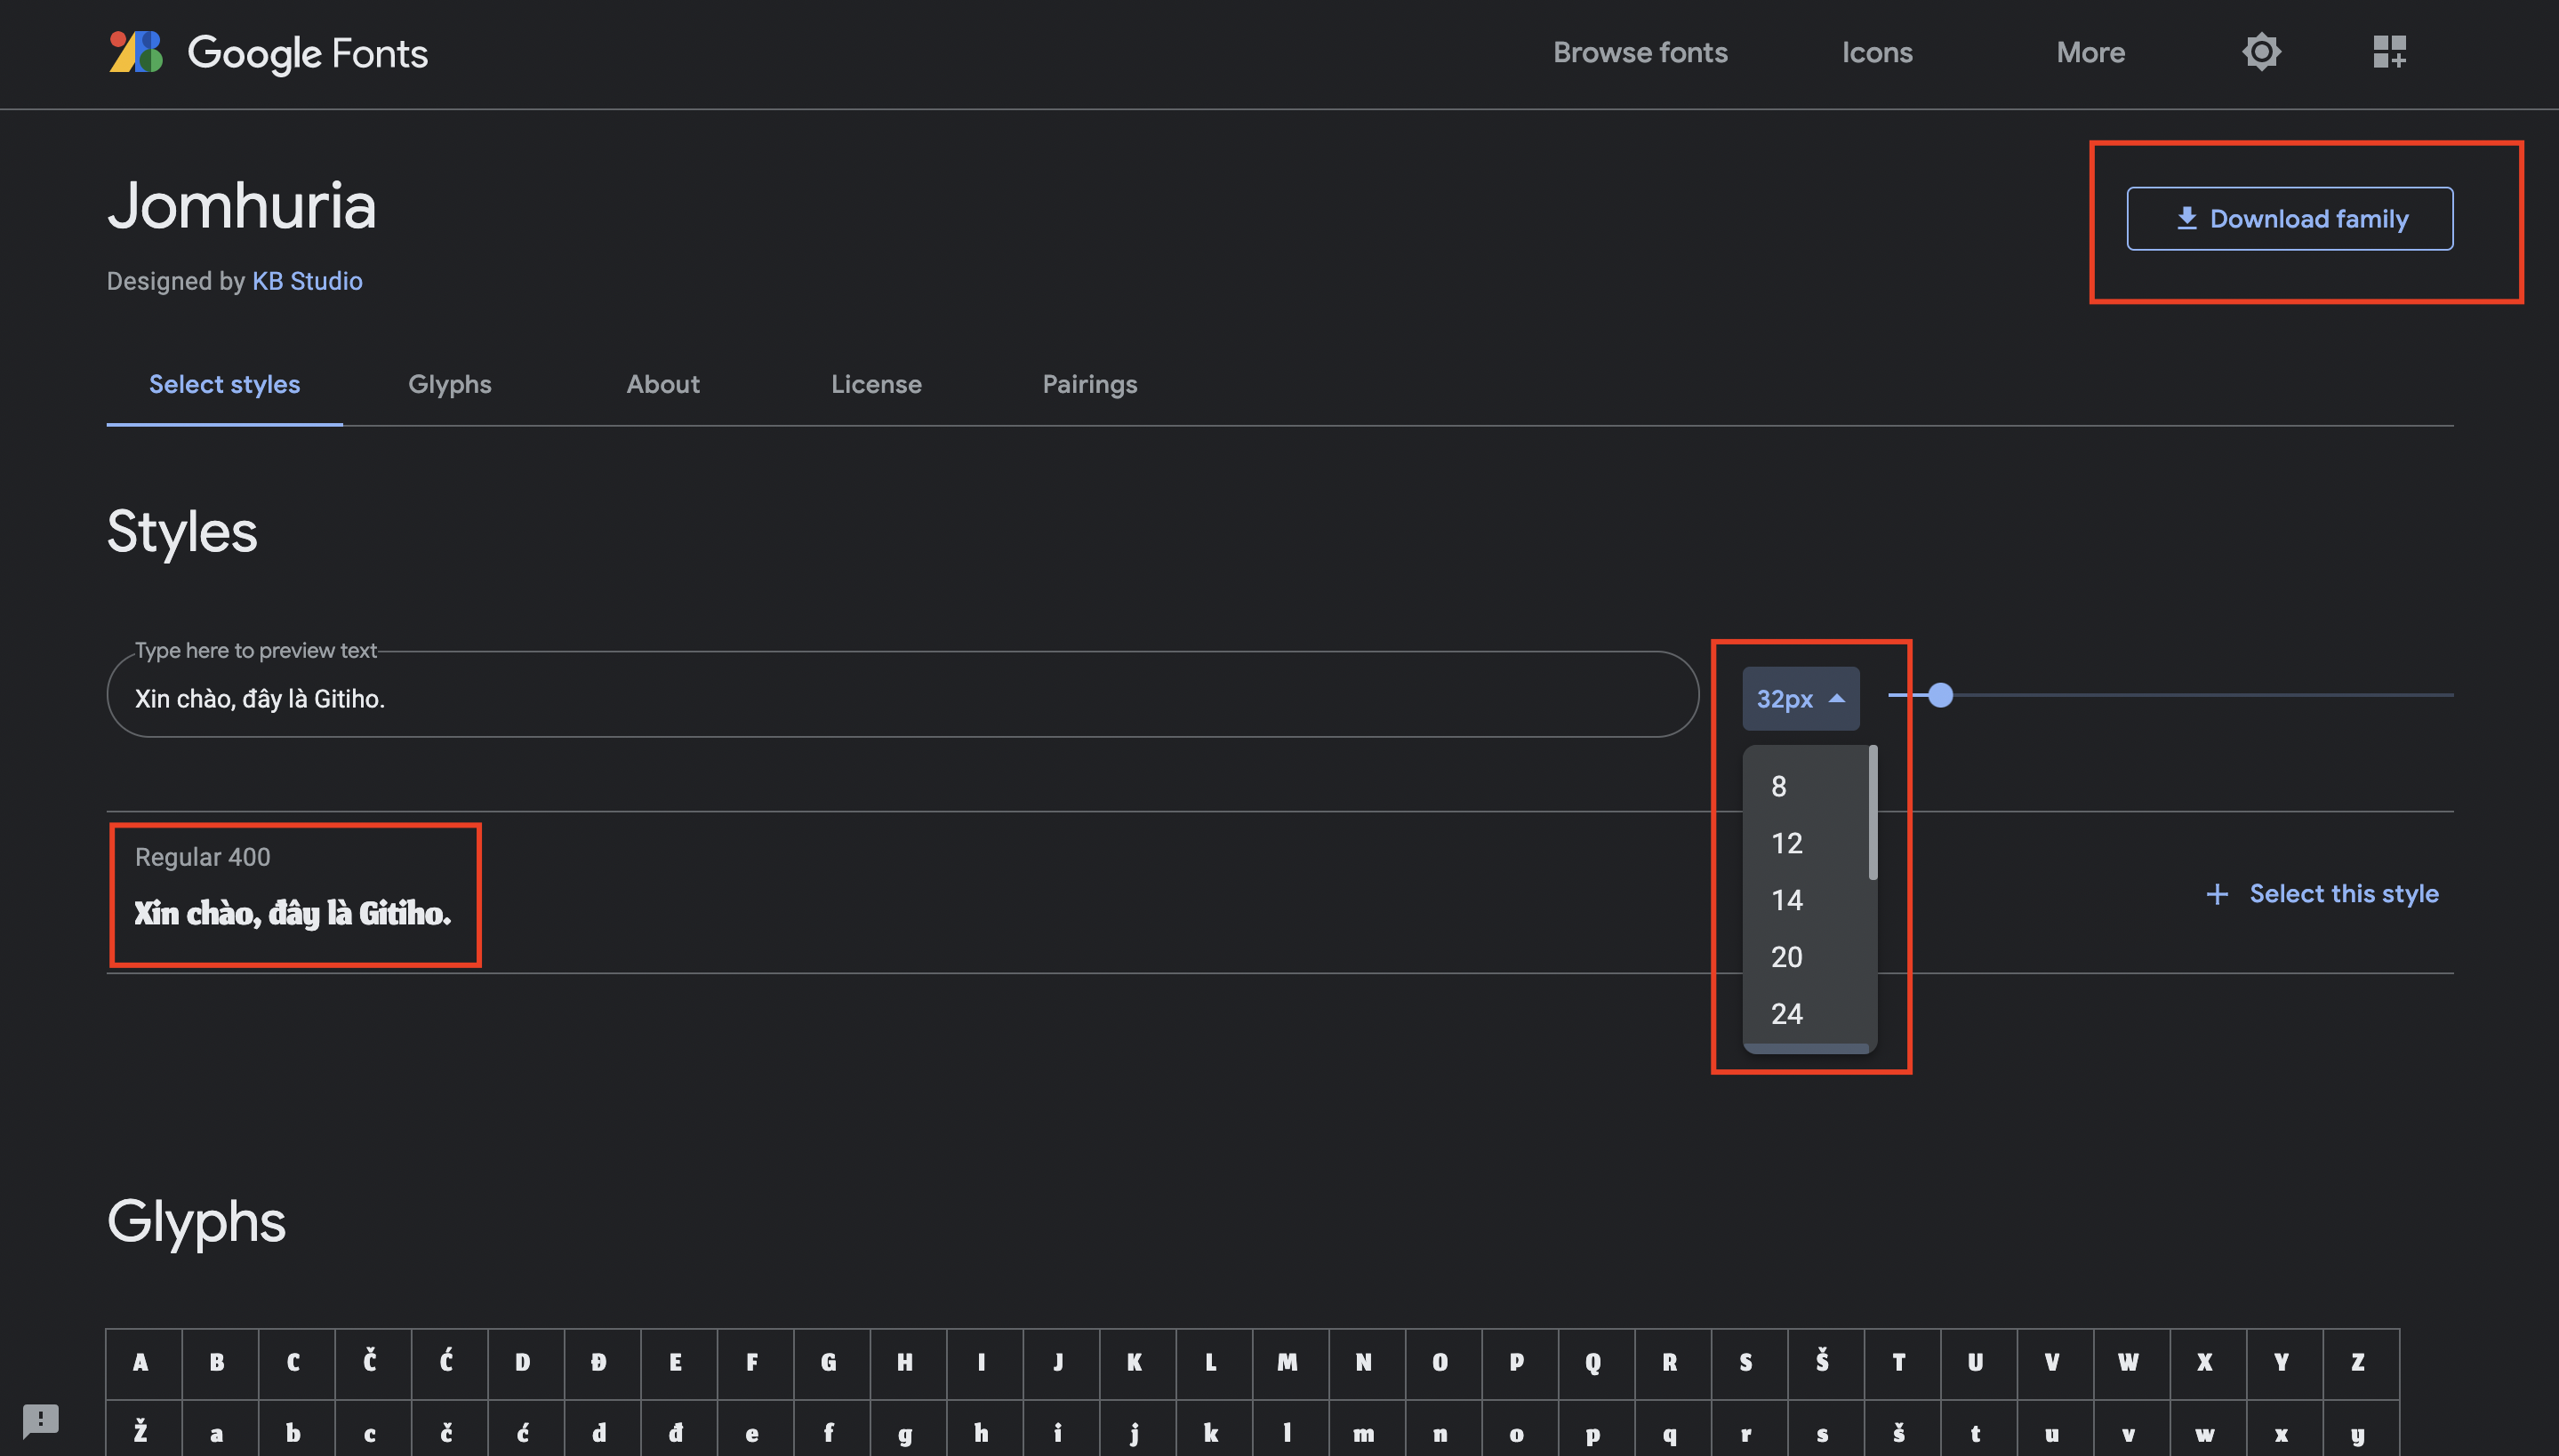
Task: Choose size 20 from the dropdown
Action: pyautogui.click(x=1806, y=957)
